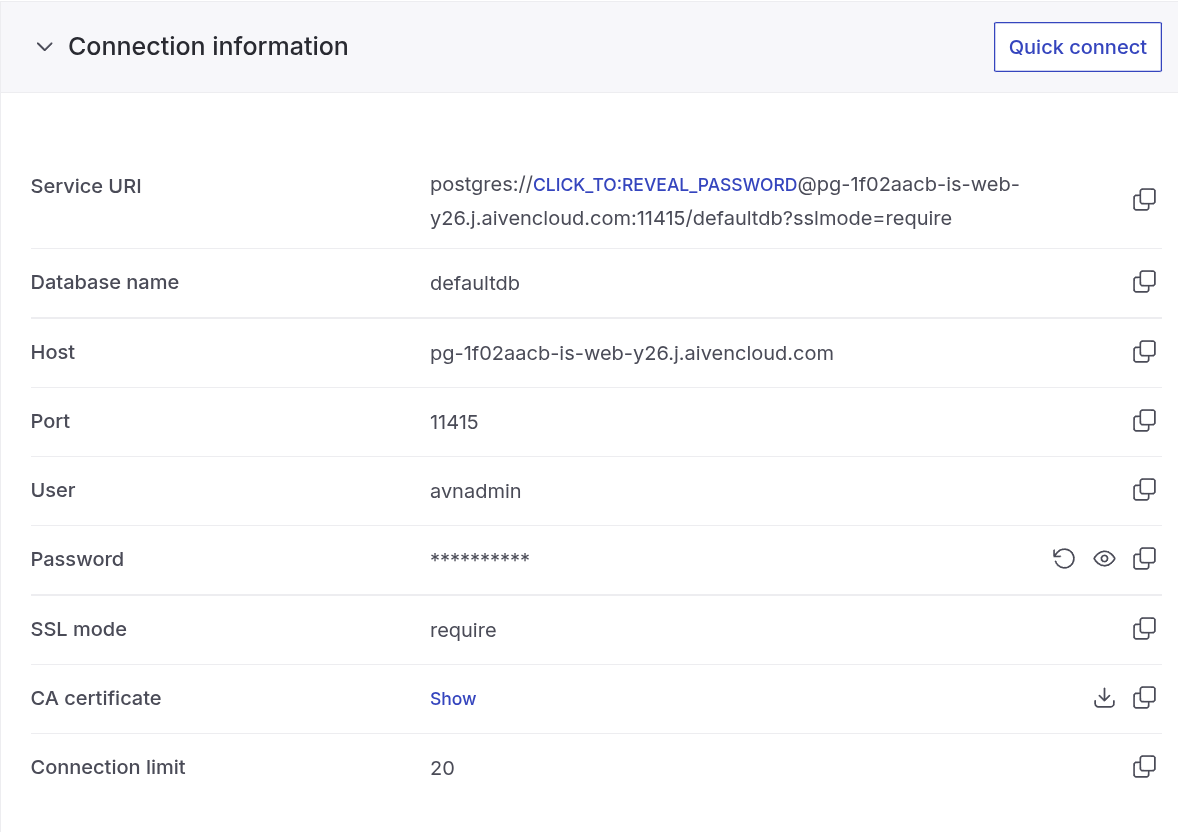Click the 'Host' label
The width and height of the screenshot is (1178, 832).
[53, 352]
